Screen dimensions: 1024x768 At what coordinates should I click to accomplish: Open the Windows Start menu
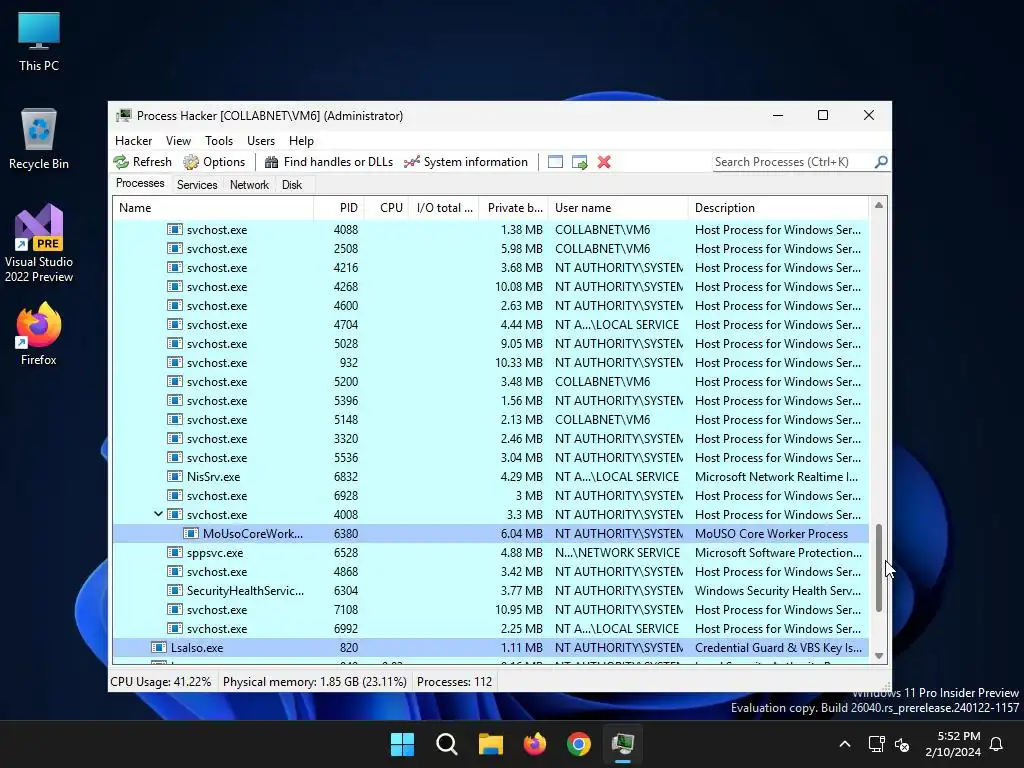pos(402,744)
